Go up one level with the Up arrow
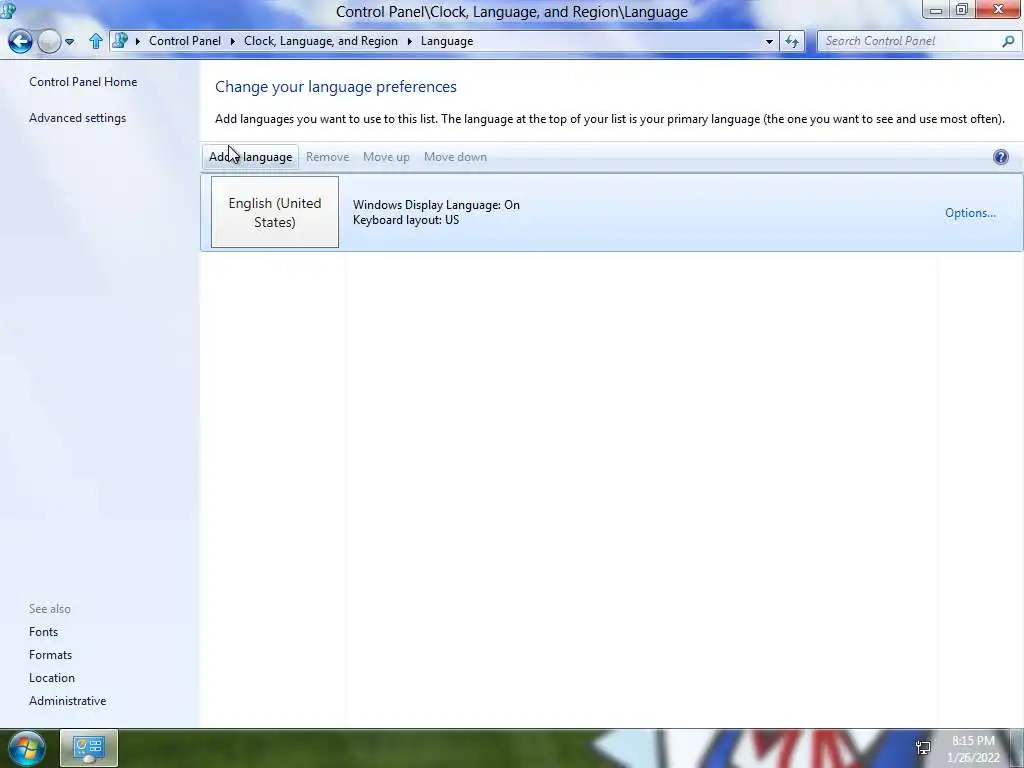The width and height of the screenshot is (1024, 768). pyautogui.click(x=96, y=41)
